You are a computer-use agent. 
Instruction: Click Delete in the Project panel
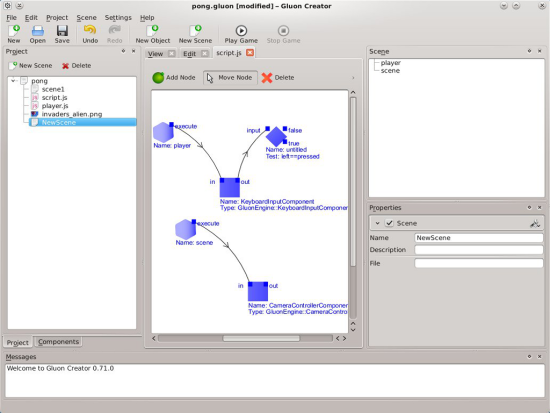tap(76, 66)
